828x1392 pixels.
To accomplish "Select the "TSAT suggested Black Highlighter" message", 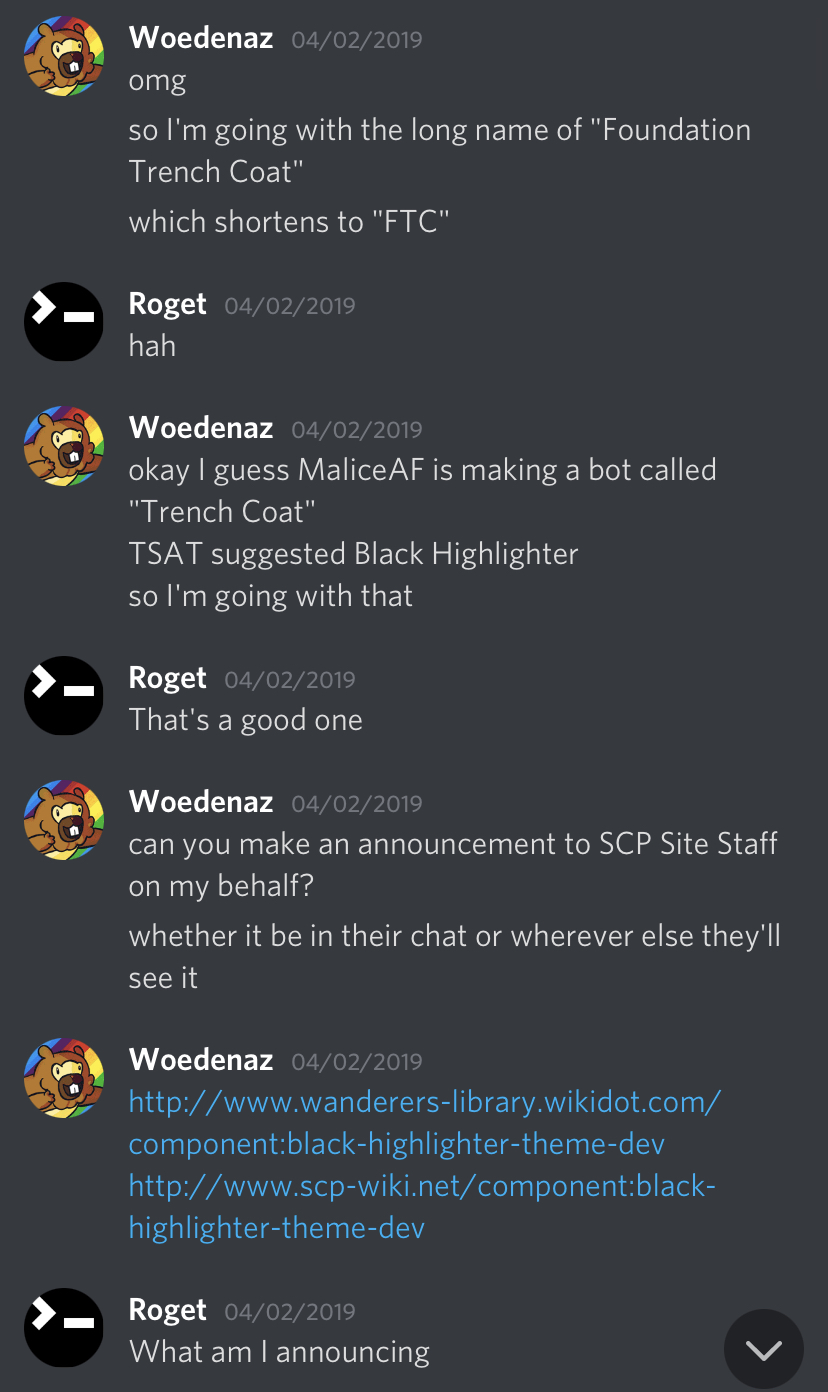I will (353, 553).
